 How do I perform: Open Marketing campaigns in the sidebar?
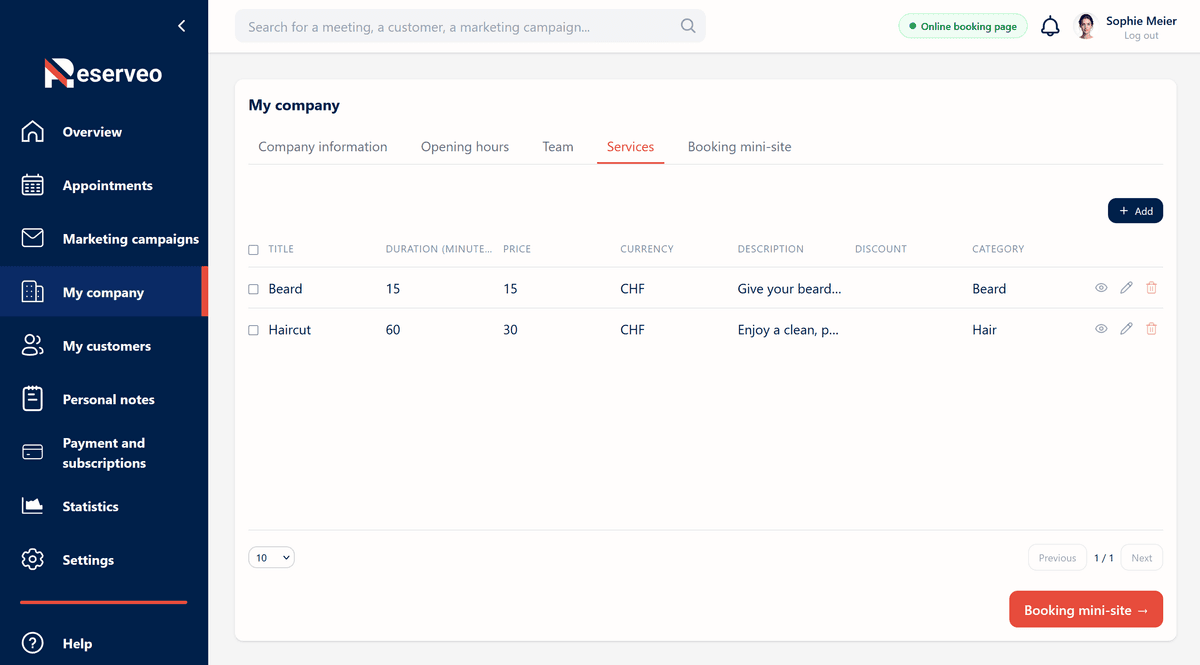130,239
